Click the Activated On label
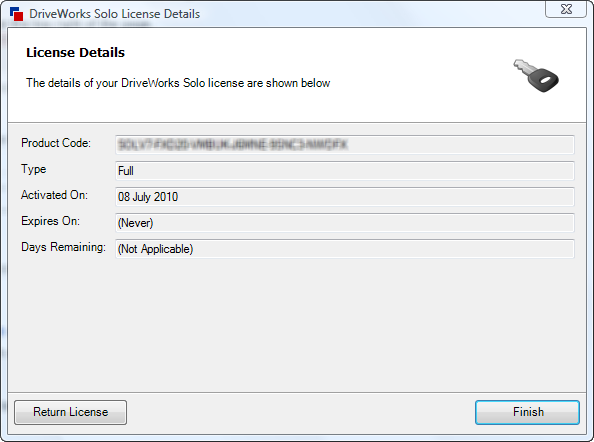Screen dimensions: 594x442 [x=54, y=195]
